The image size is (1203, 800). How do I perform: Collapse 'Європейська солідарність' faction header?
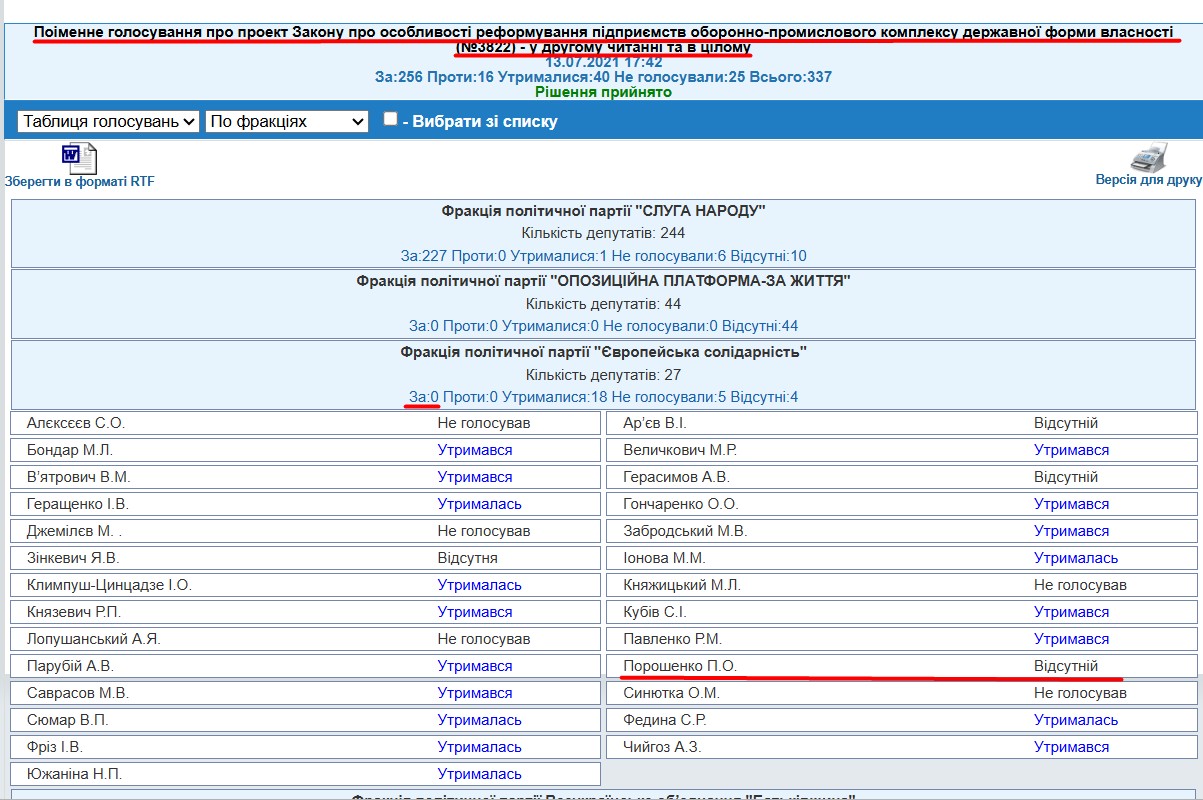click(x=603, y=352)
